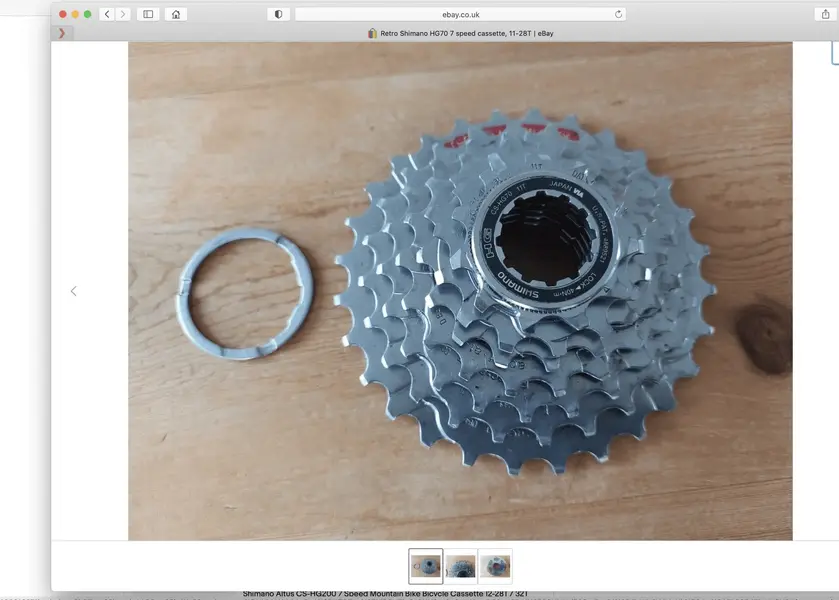This screenshot has height=600, width=839.
Task: Click the eBay favicon in tab title
Action: click(x=372, y=33)
